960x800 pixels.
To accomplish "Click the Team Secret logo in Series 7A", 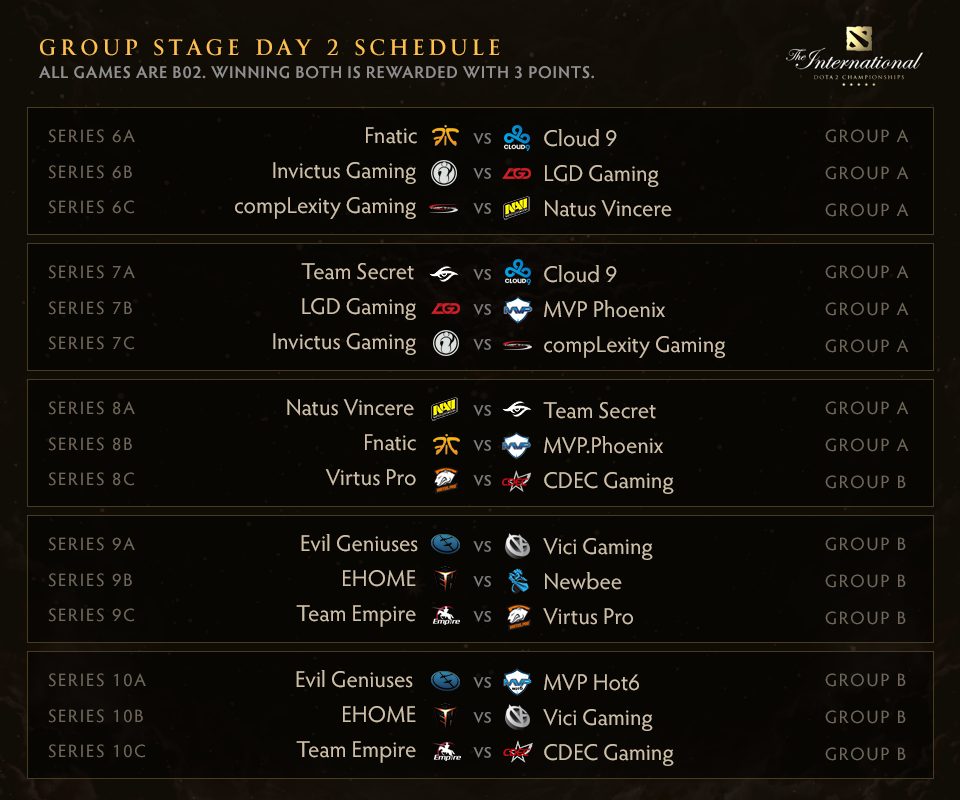I will [x=445, y=273].
